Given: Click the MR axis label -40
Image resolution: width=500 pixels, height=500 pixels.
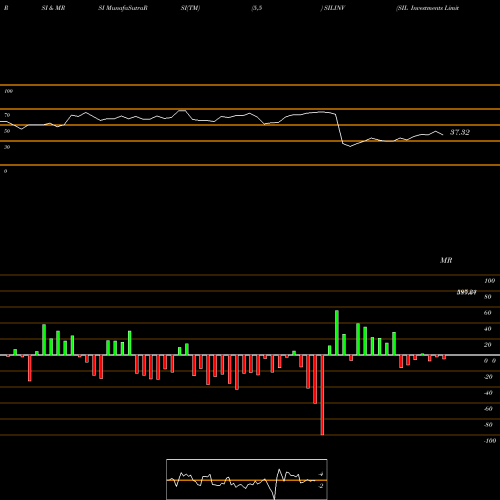Looking at the screenshot, I should (488, 393).
